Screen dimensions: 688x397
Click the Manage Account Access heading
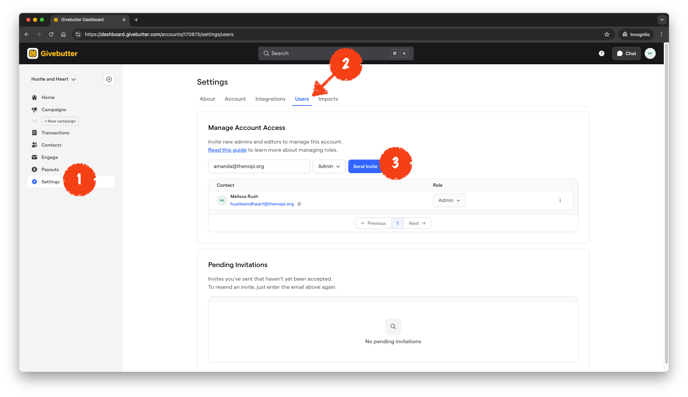pos(247,128)
